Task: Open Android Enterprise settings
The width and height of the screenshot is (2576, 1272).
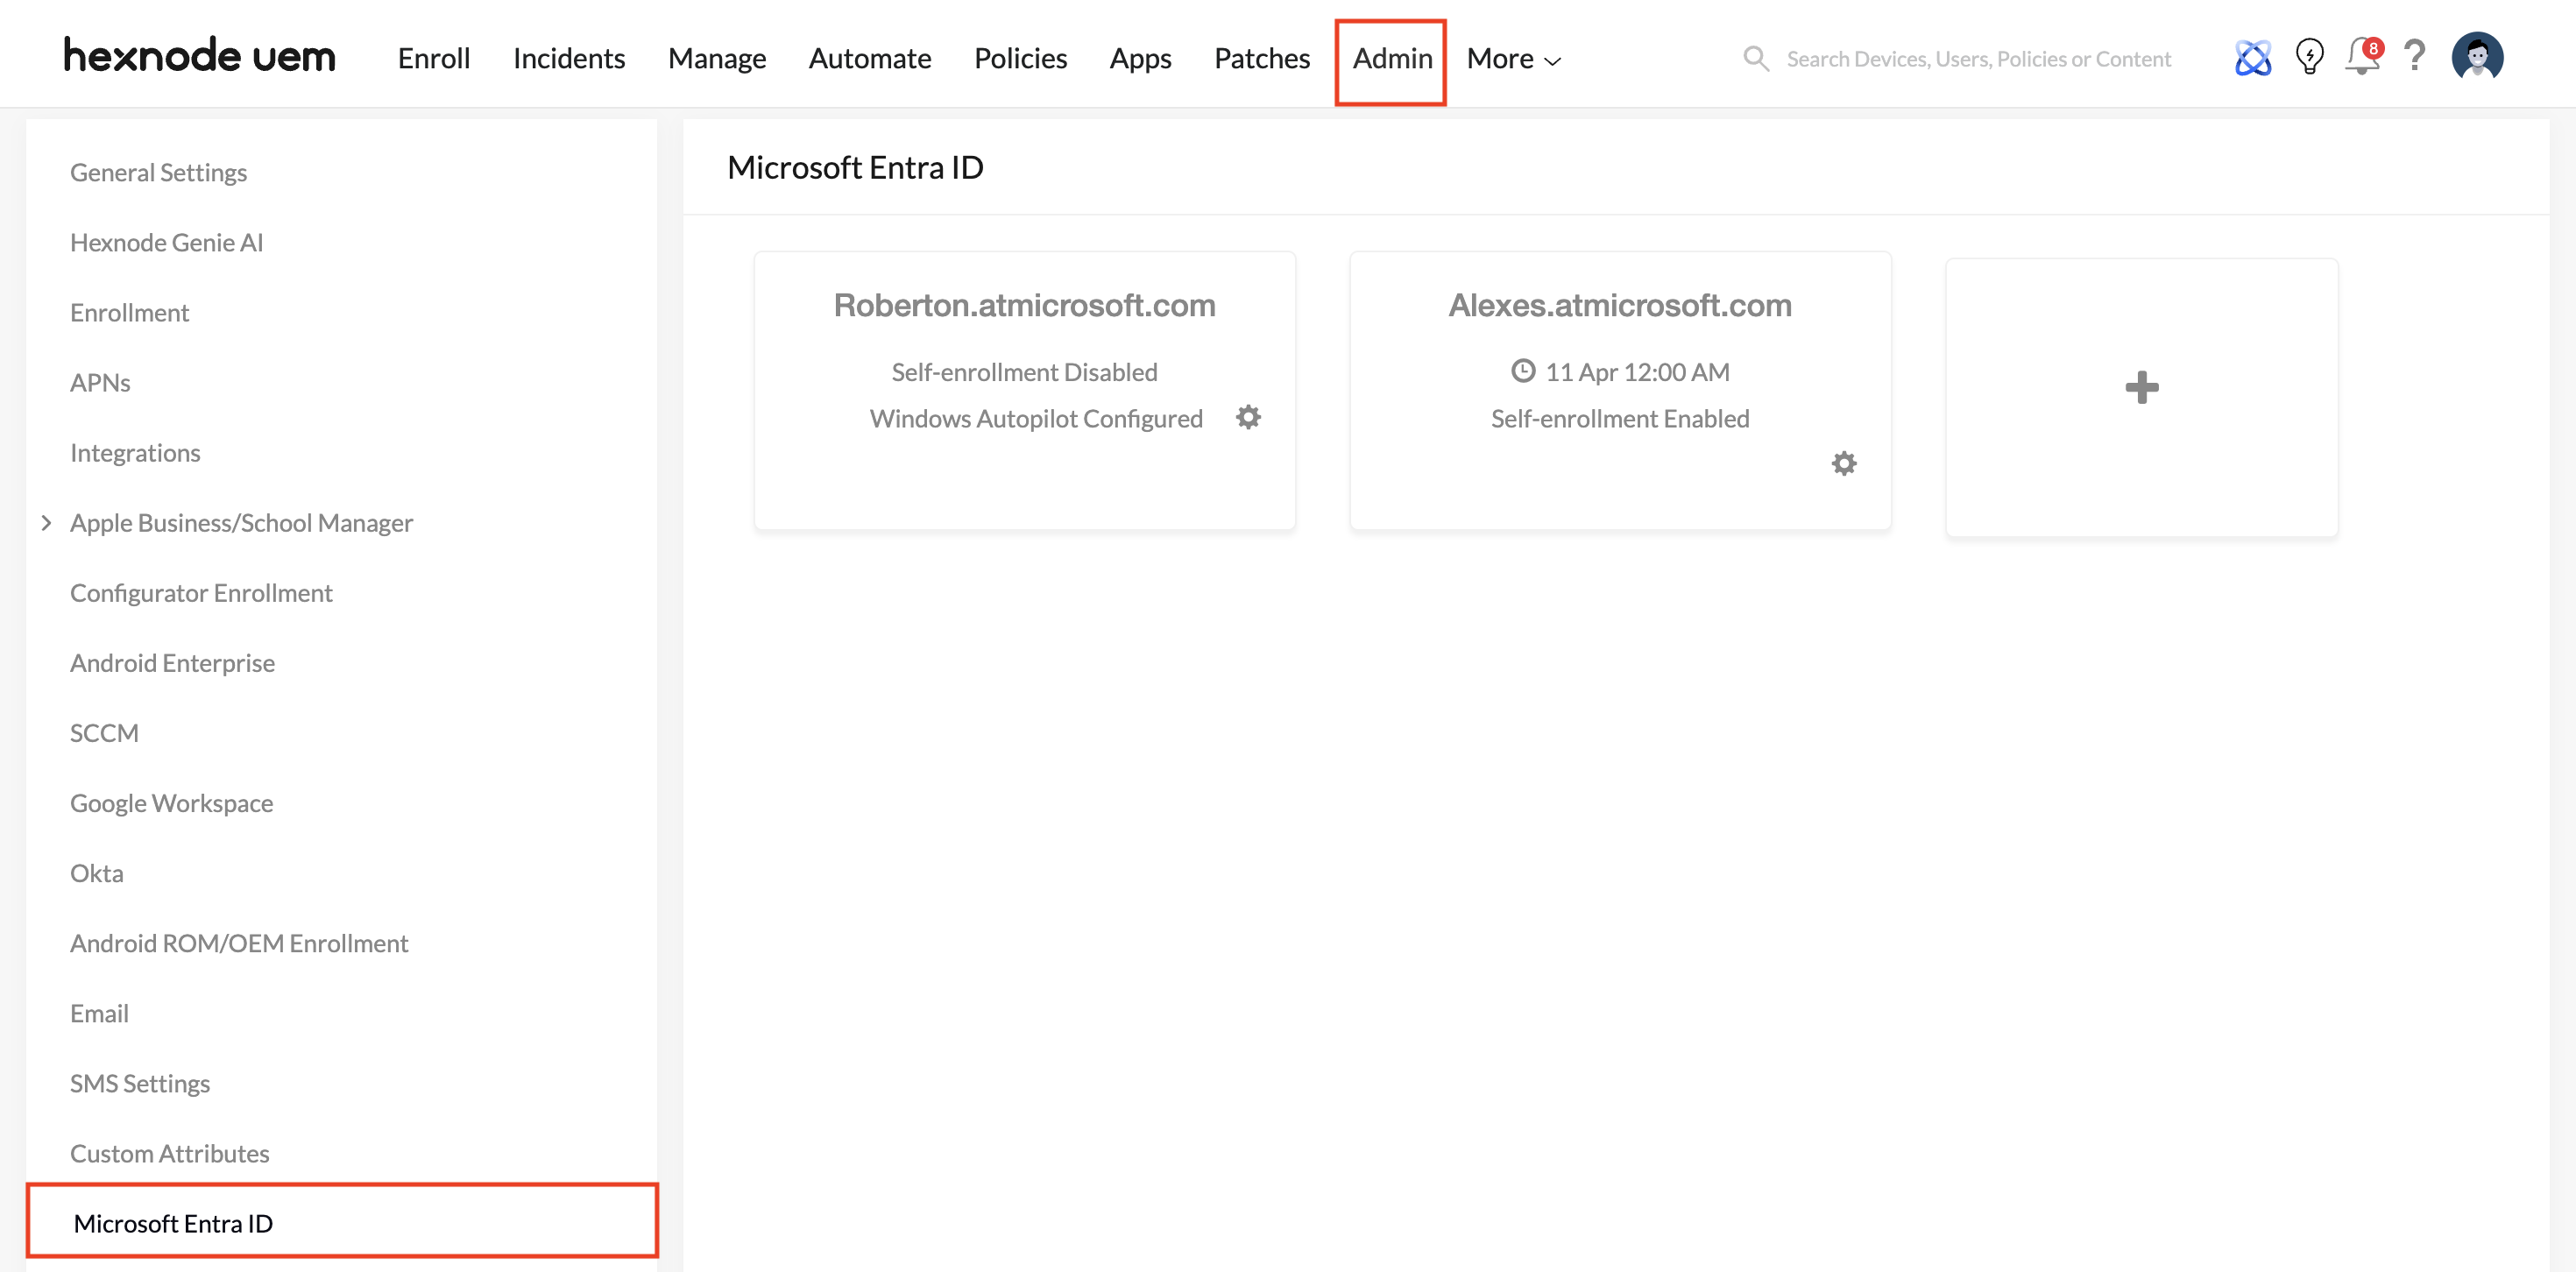Action: [172, 663]
